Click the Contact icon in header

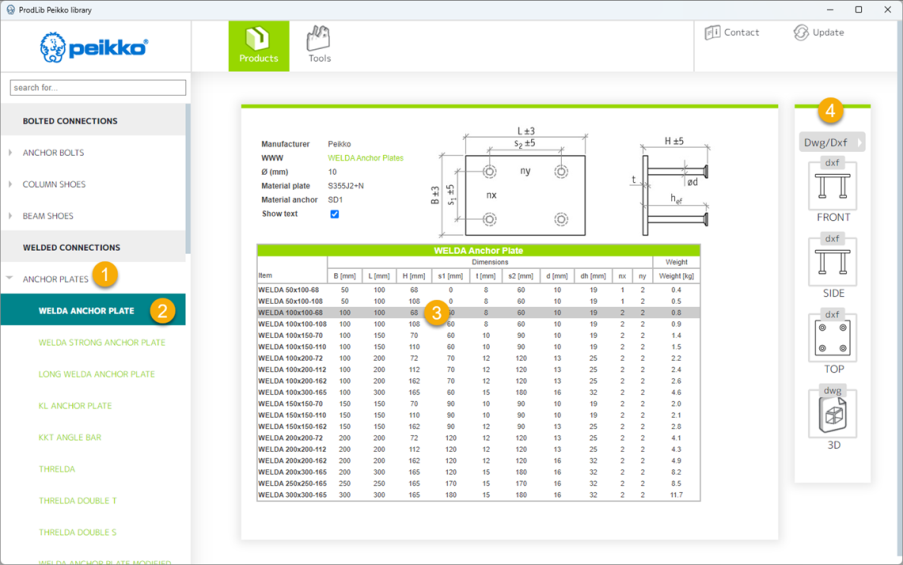(713, 33)
